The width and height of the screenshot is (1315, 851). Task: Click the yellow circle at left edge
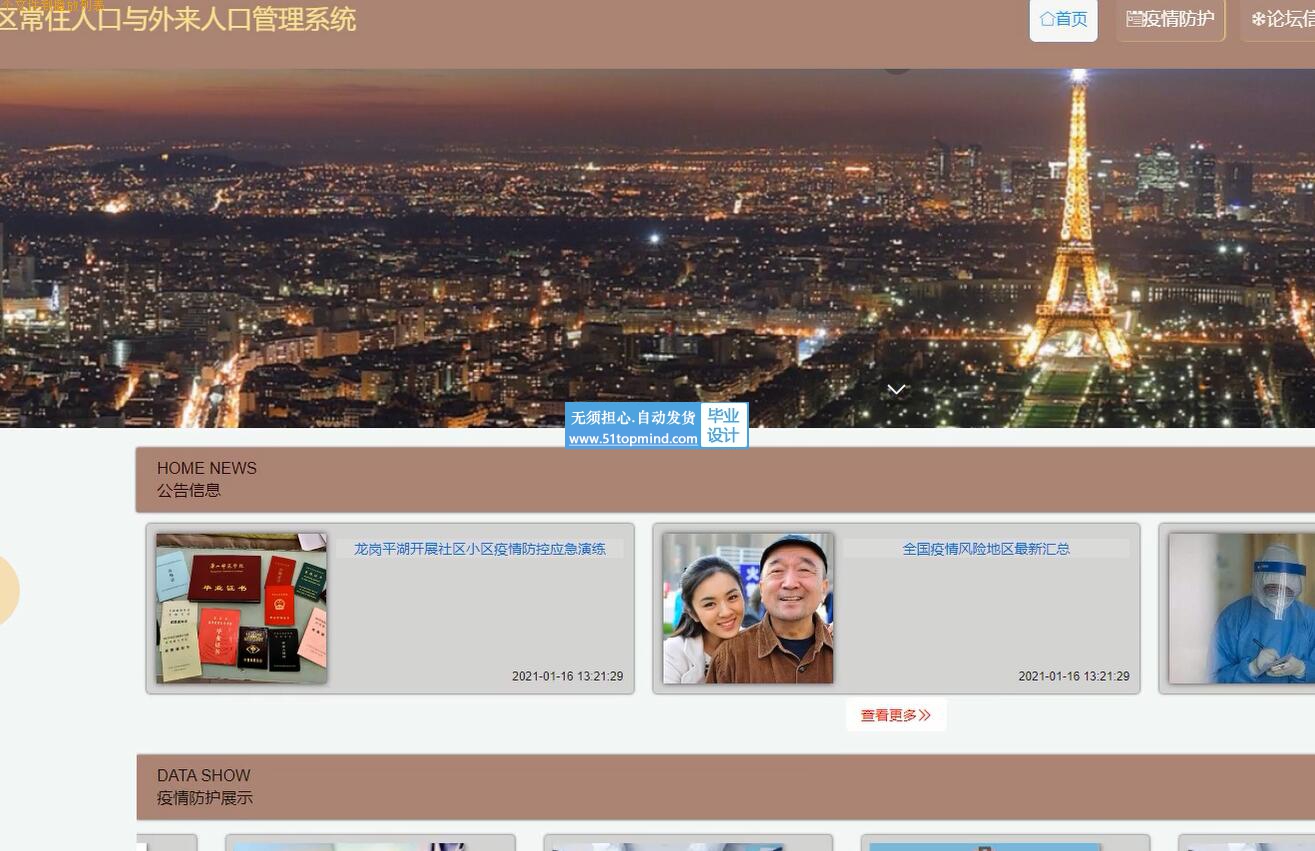click(8, 591)
